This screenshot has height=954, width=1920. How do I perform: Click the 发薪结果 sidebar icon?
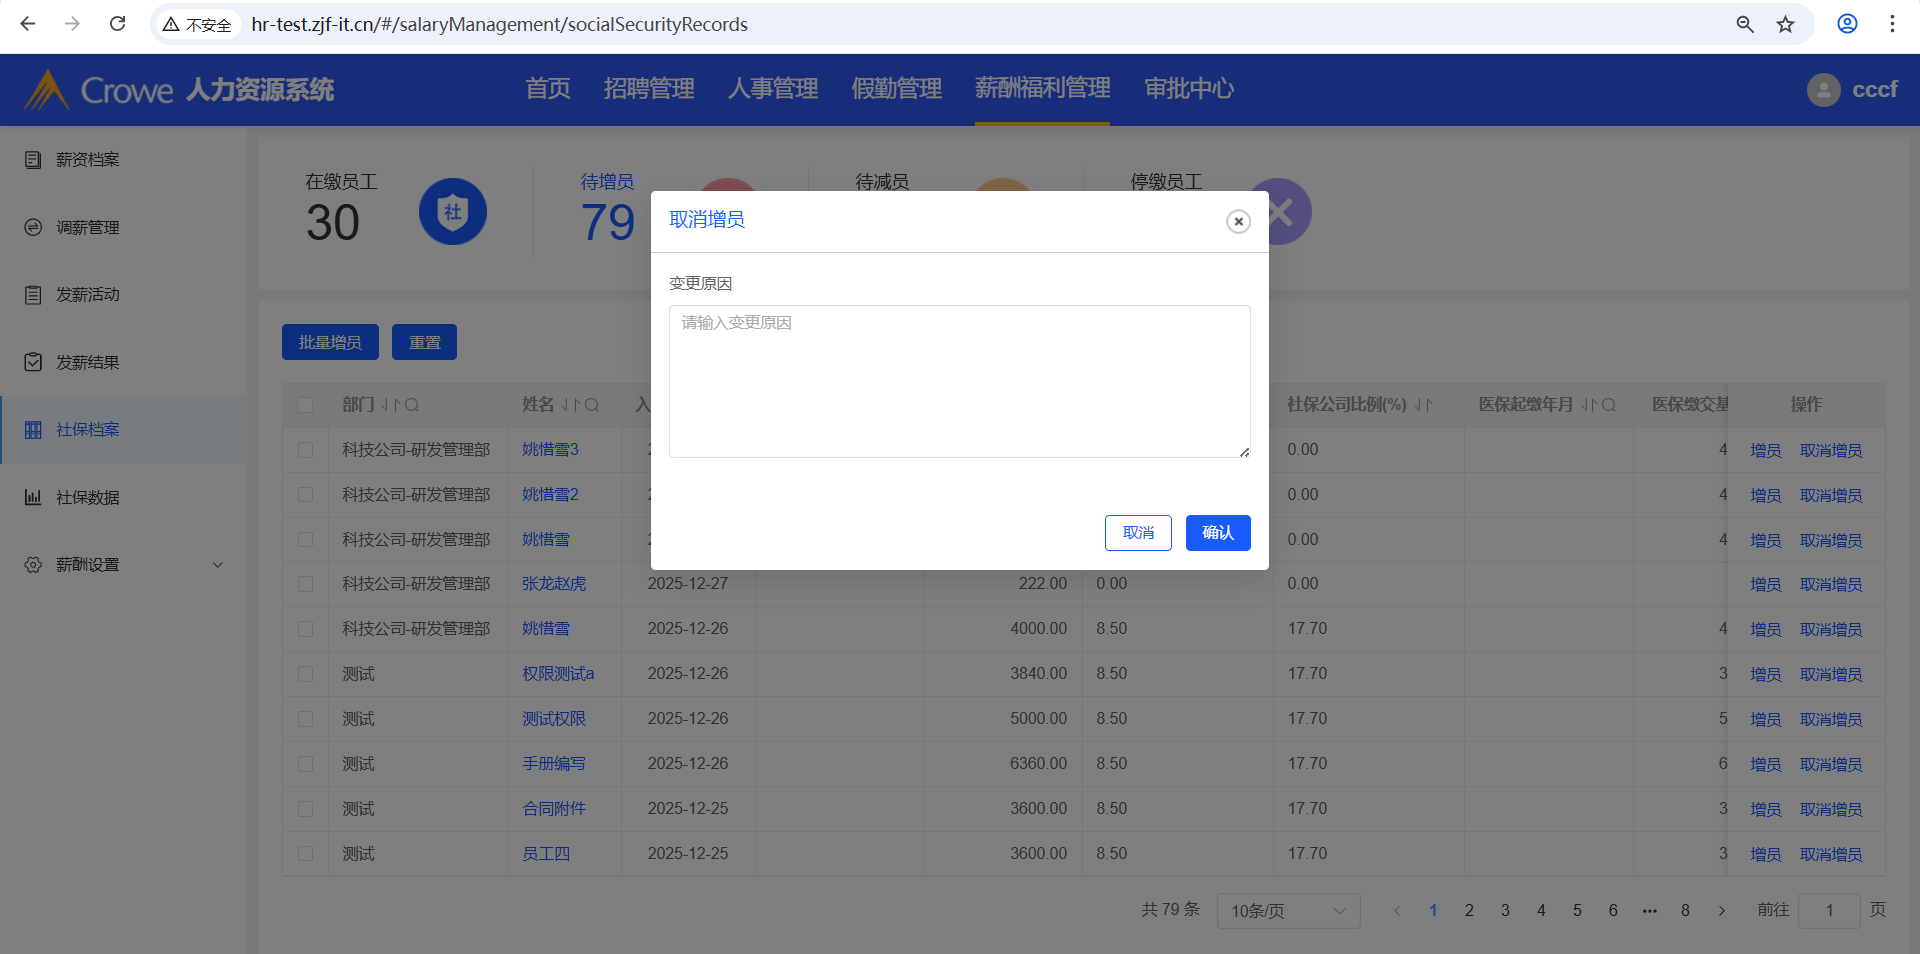pos(33,362)
